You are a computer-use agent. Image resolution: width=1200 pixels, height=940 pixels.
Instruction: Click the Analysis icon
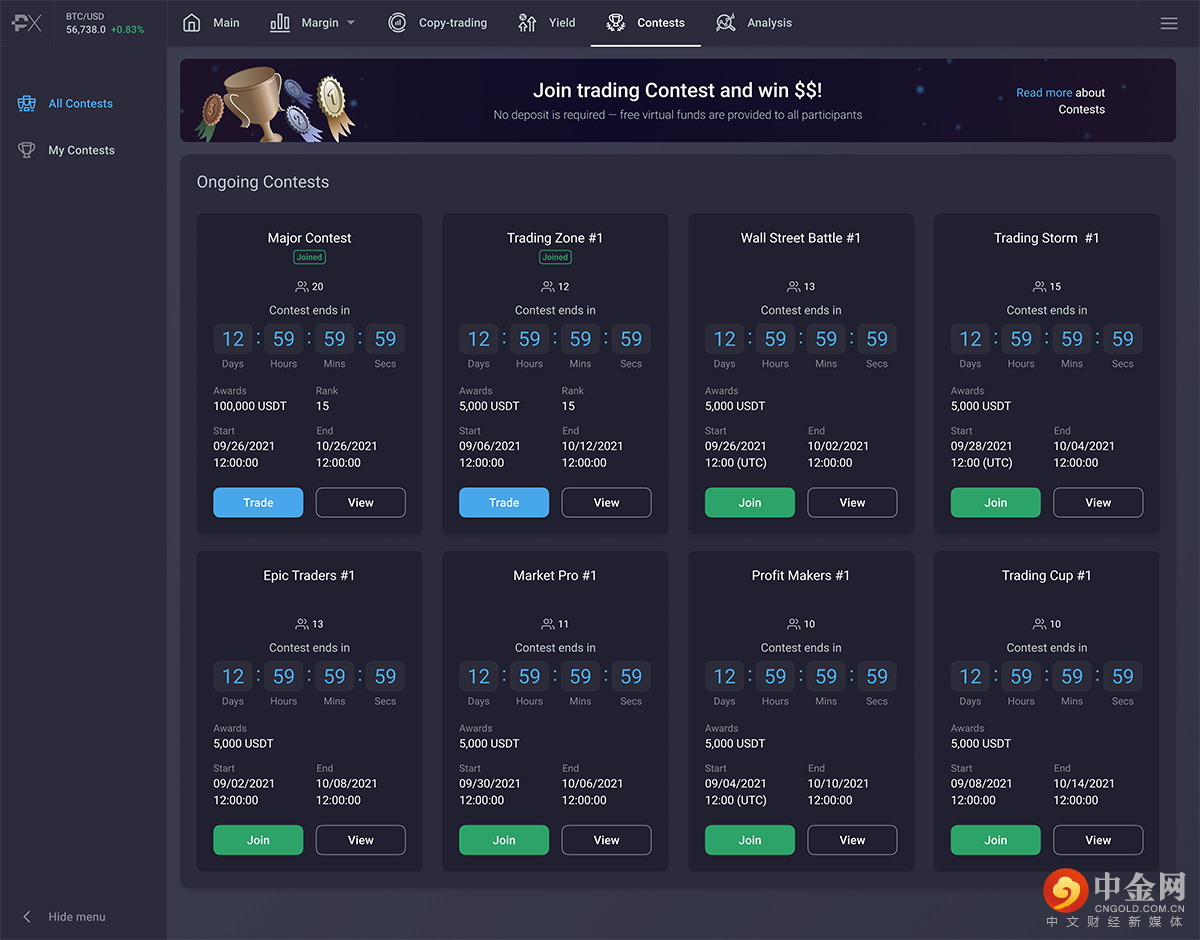tap(726, 23)
